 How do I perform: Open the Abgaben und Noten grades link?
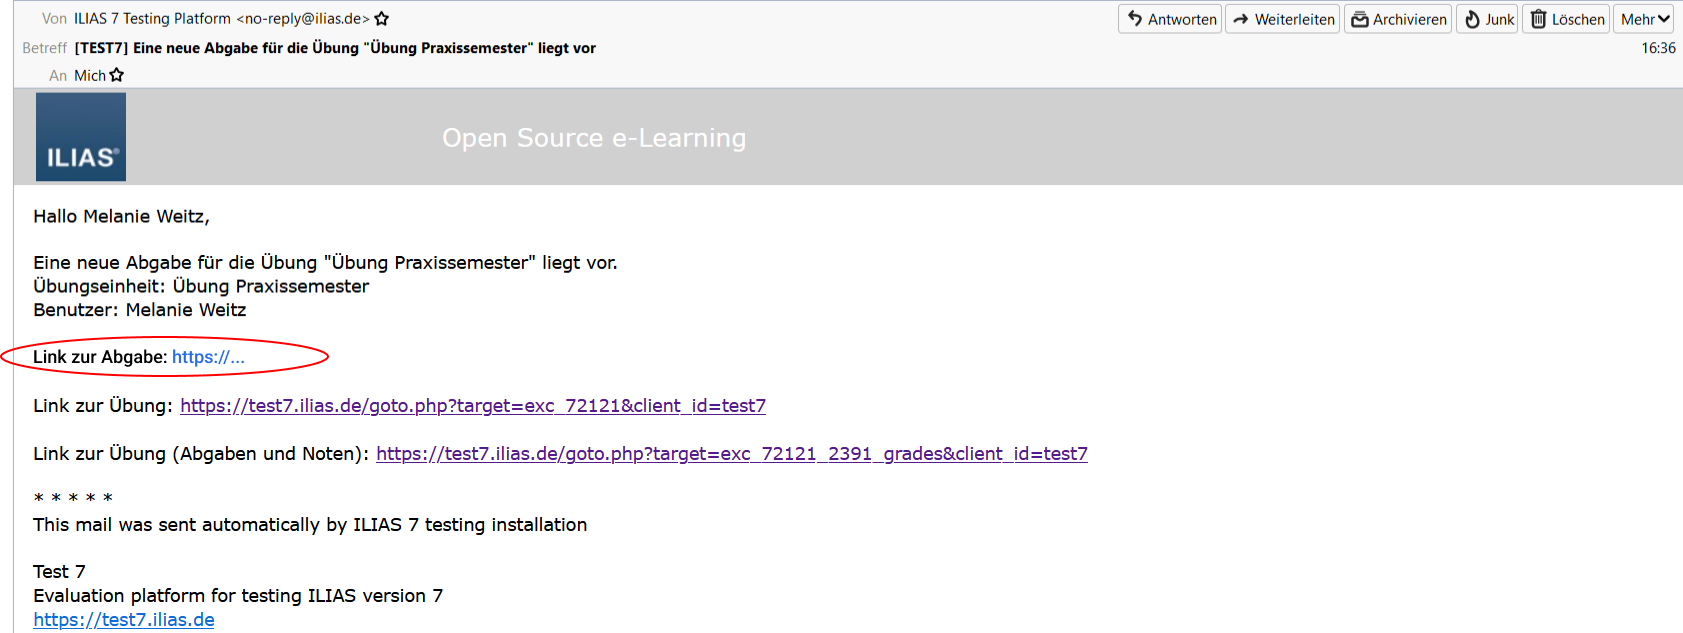[x=731, y=454]
